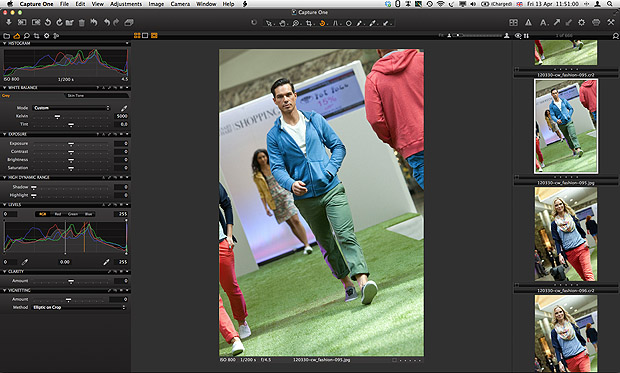Click the Levels highlight eyedropper picker
The height and width of the screenshot is (373, 620).
point(106,262)
